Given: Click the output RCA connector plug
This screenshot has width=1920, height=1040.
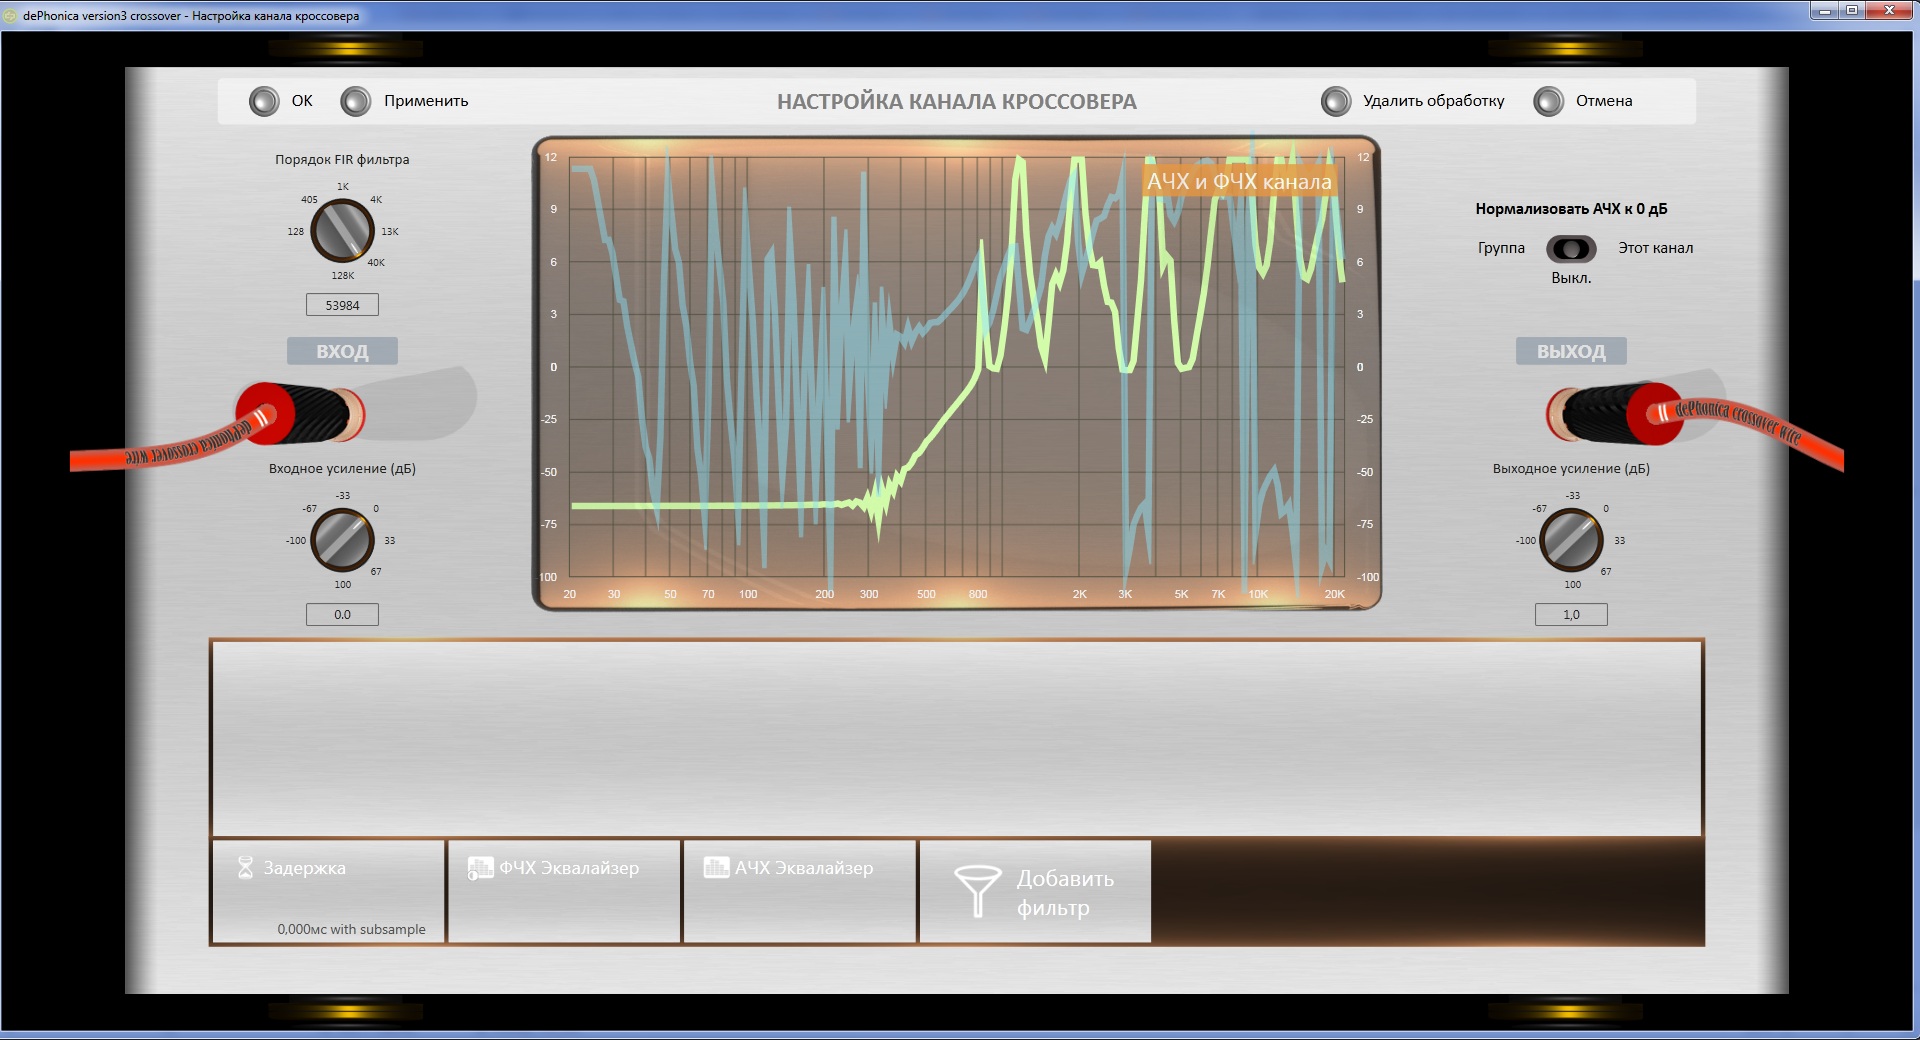Looking at the screenshot, I should 1615,413.
